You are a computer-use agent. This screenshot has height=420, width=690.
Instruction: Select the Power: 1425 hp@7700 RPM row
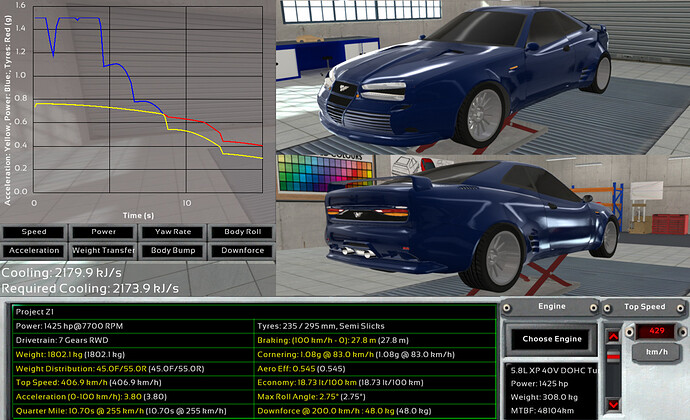pyautogui.click(x=133, y=326)
